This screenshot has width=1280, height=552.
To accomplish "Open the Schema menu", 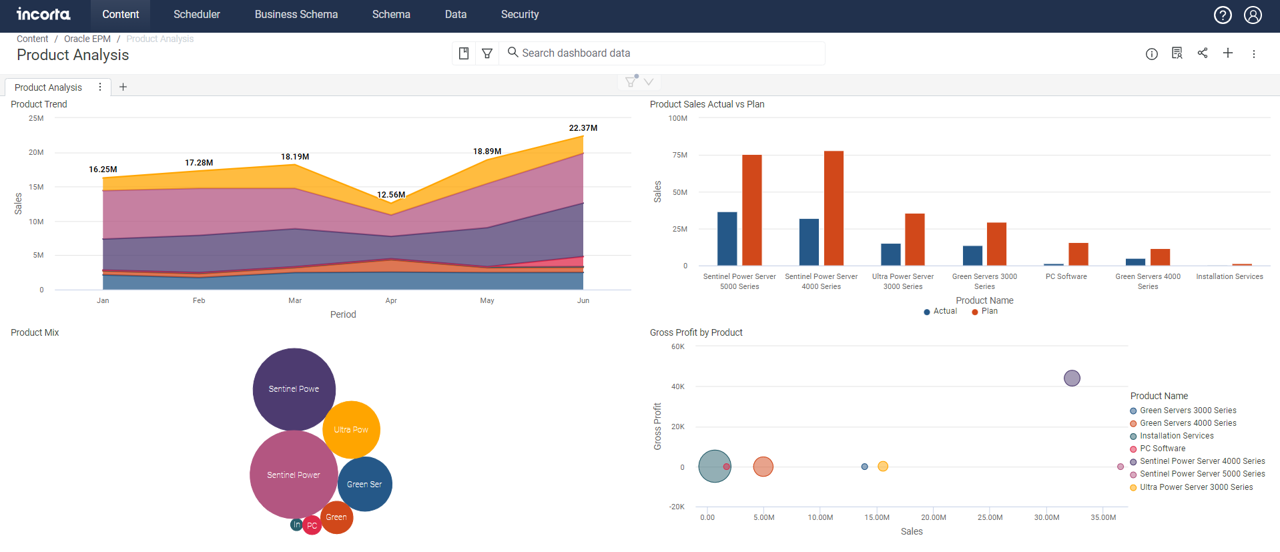I will [391, 15].
